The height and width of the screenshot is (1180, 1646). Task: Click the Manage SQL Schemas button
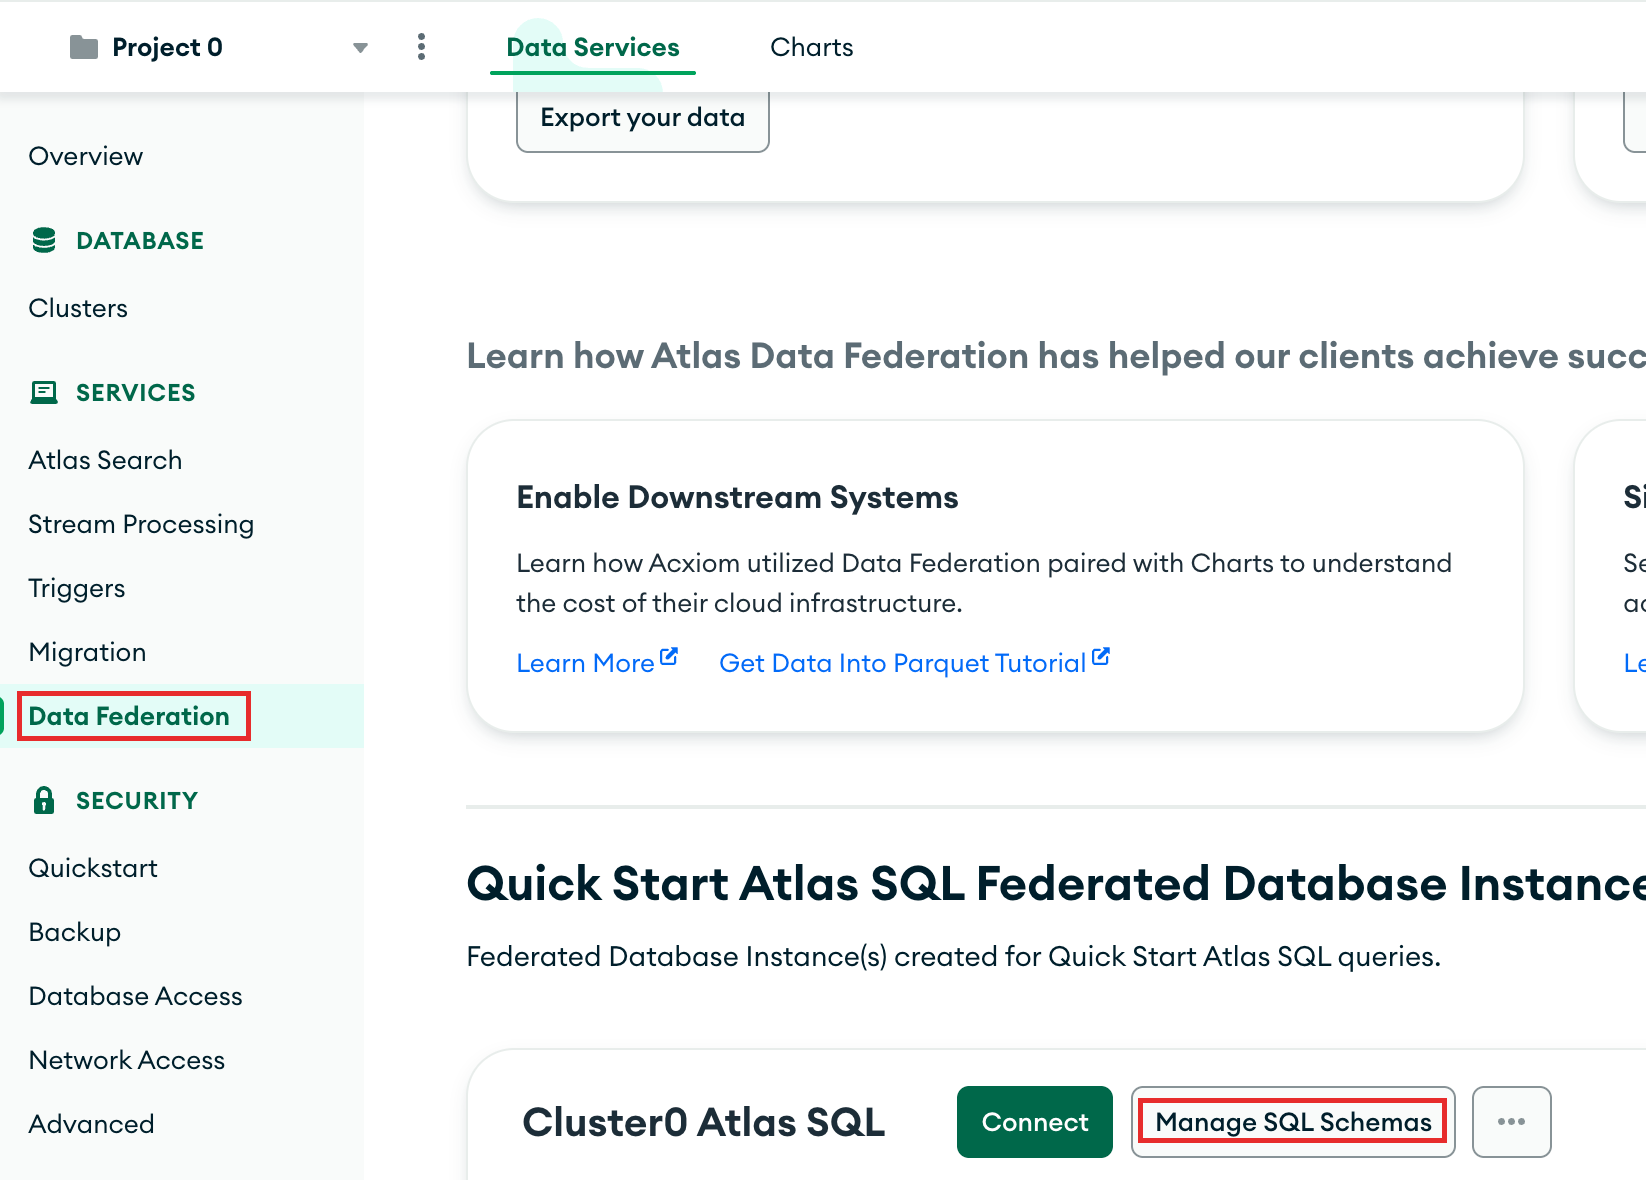[x=1293, y=1122]
